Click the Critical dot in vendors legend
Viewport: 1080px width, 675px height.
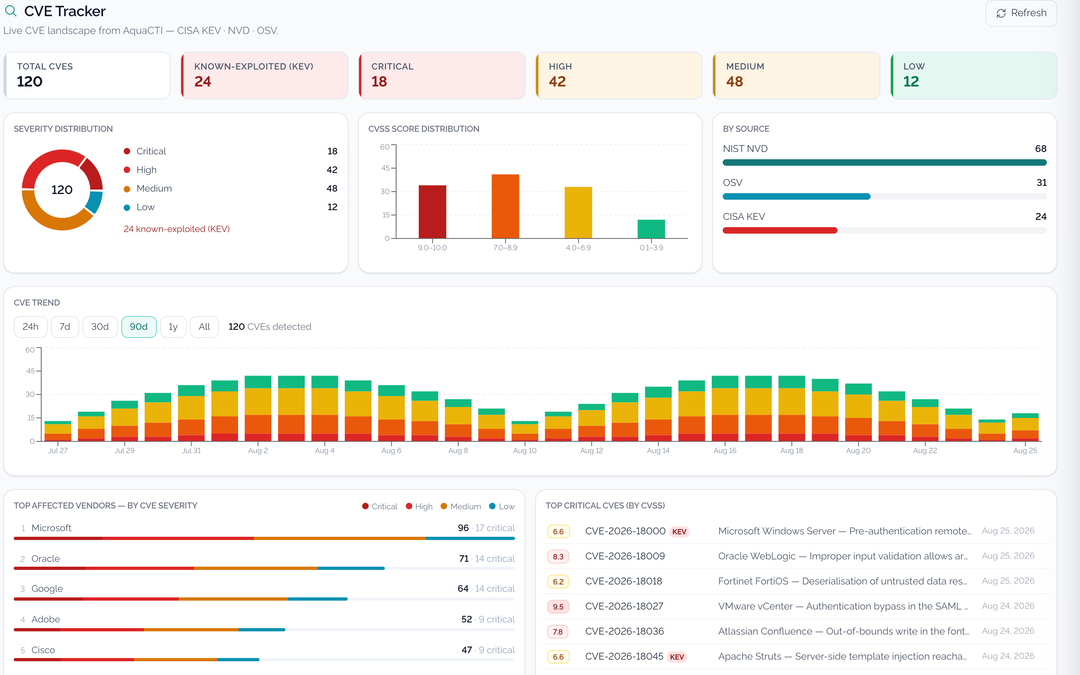pos(365,506)
